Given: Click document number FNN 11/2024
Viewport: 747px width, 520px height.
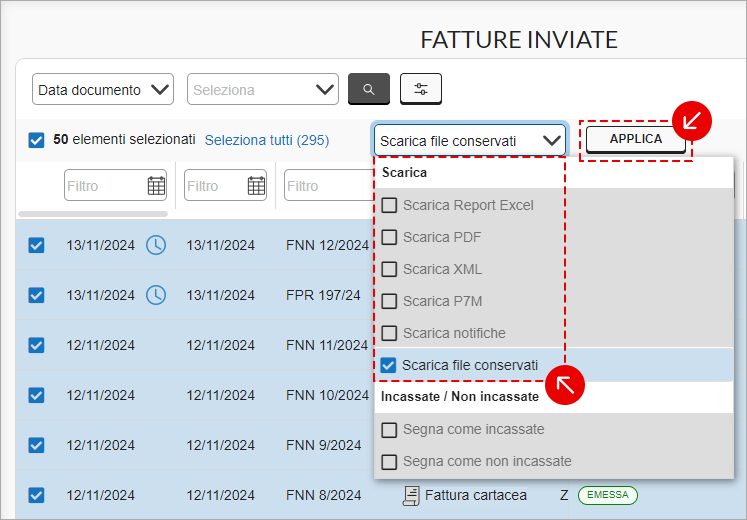Looking at the screenshot, I should pyautogui.click(x=327, y=345).
